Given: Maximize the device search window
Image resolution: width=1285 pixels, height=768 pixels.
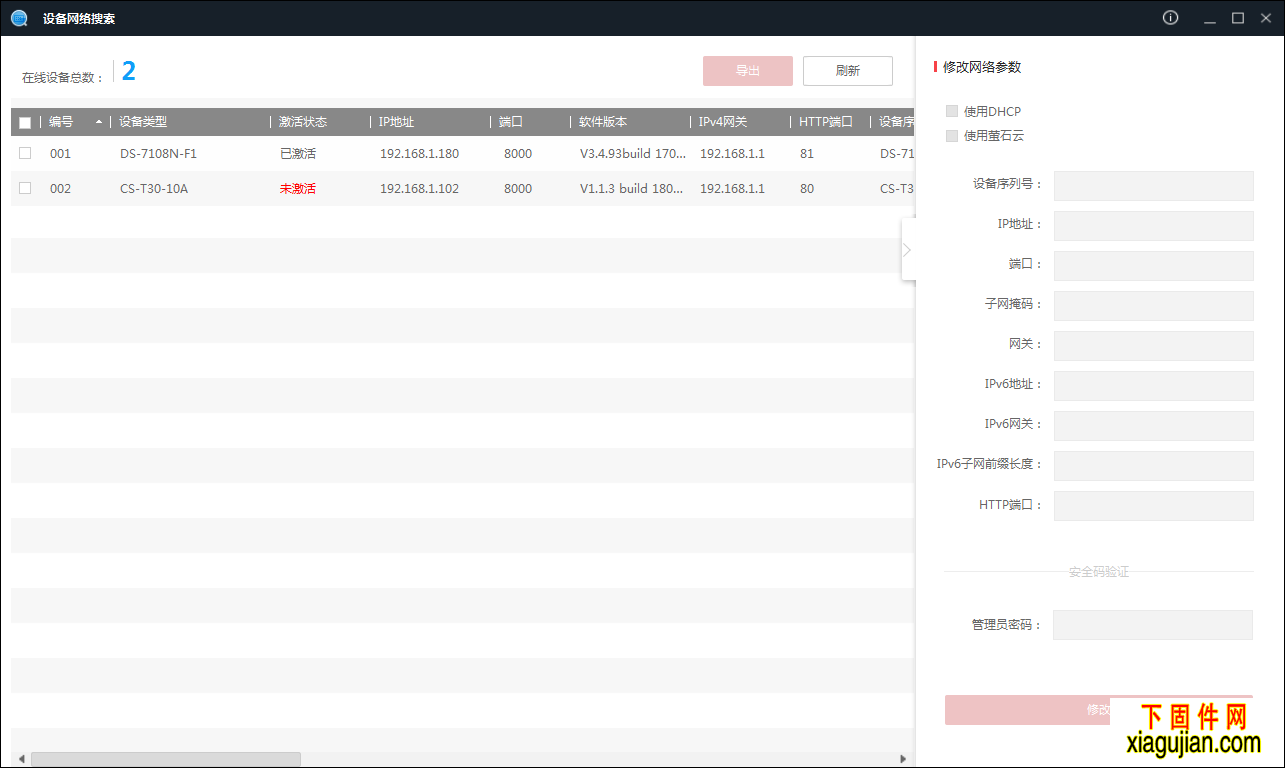Looking at the screenshot, I should click(x=1238, y=18).
